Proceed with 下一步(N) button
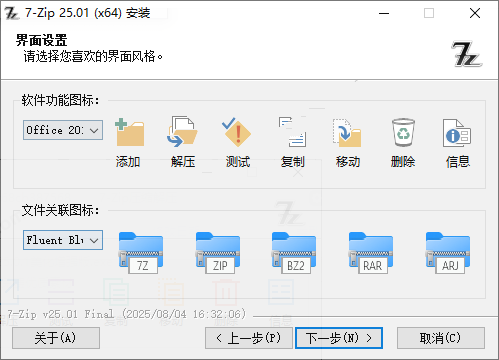 pos(339,338)
